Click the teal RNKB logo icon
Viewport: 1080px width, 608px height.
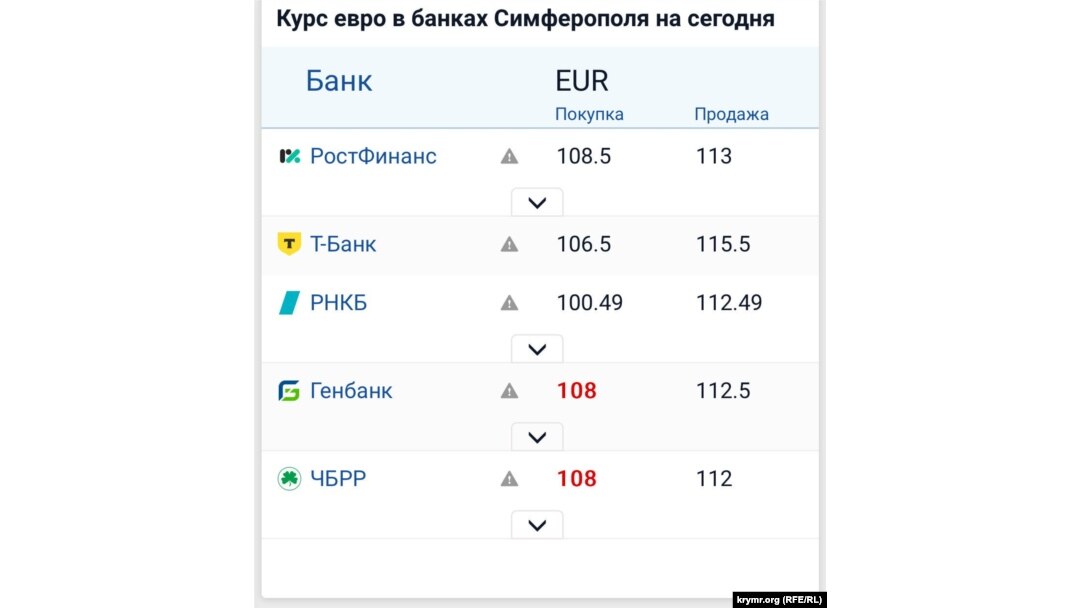tap(289, 303)
